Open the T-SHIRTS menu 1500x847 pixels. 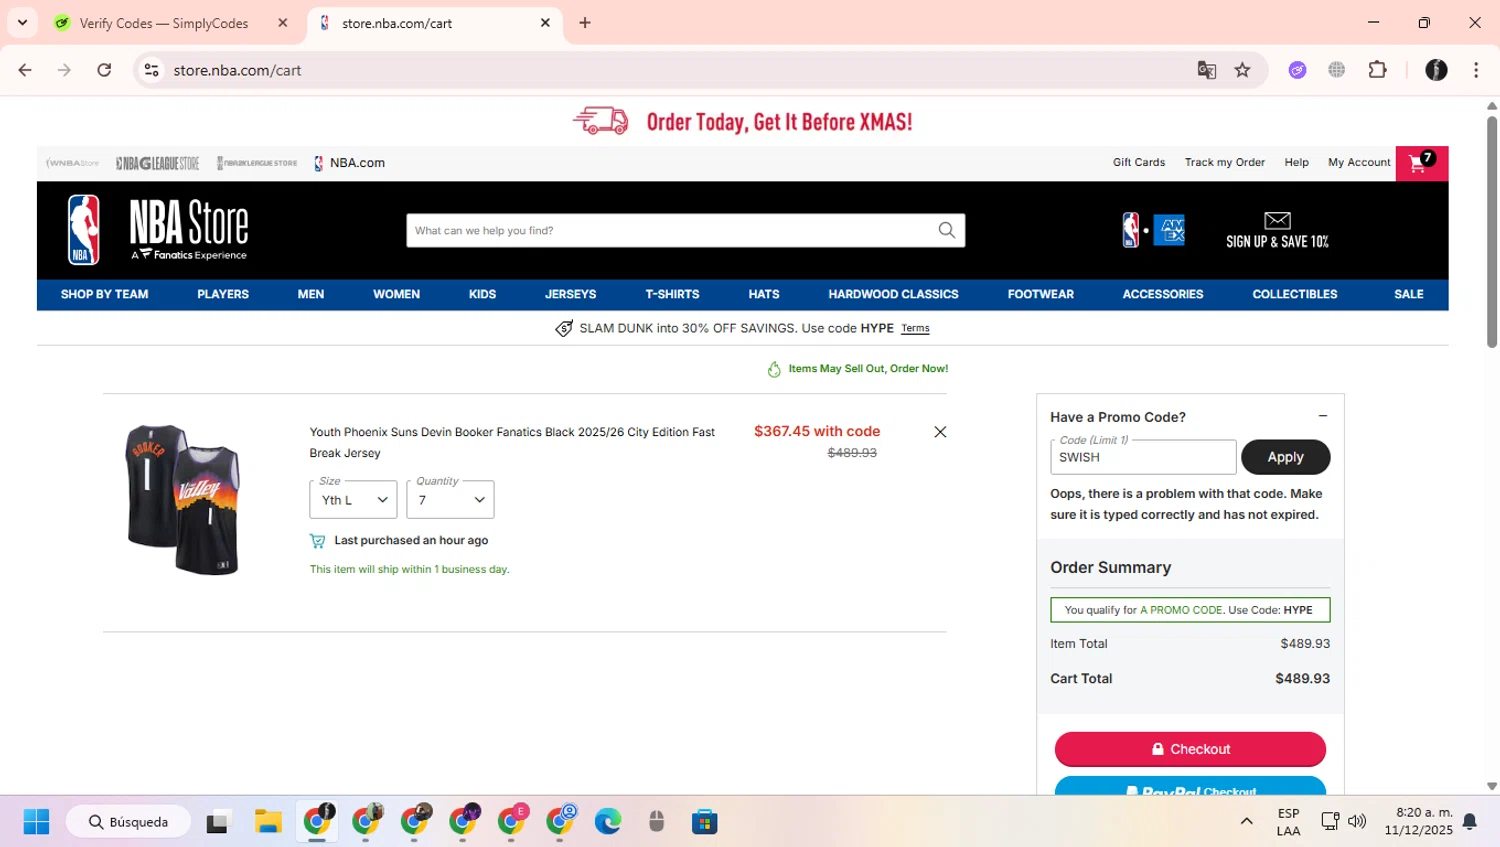click(x=672, y=294)
